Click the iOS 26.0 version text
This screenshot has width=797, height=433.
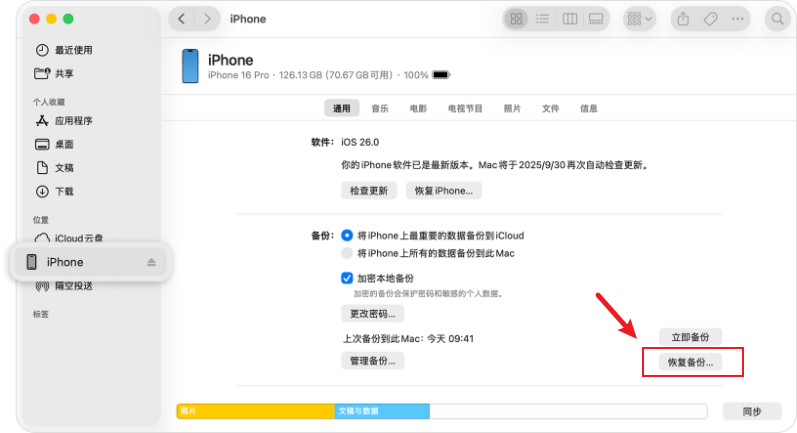[360, 142]
